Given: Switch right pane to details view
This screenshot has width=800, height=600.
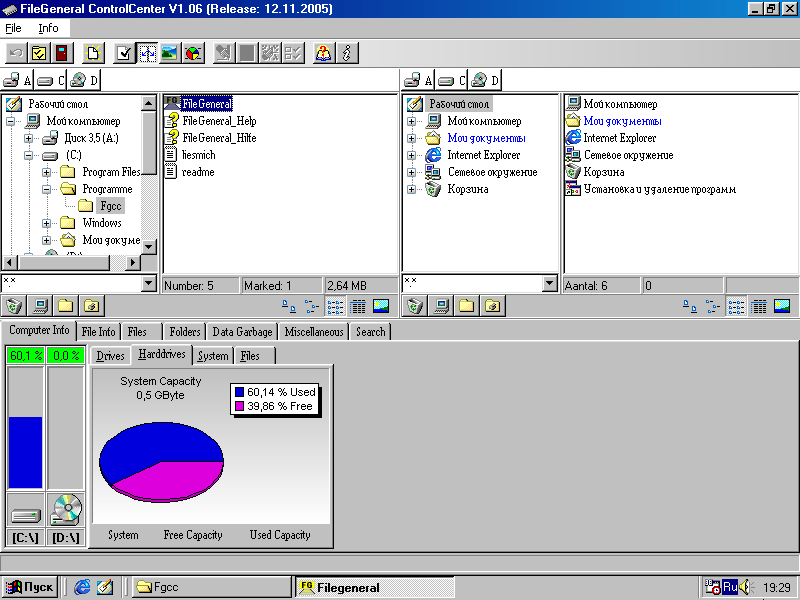Looking at the screenshot, I should pos(759,306).
